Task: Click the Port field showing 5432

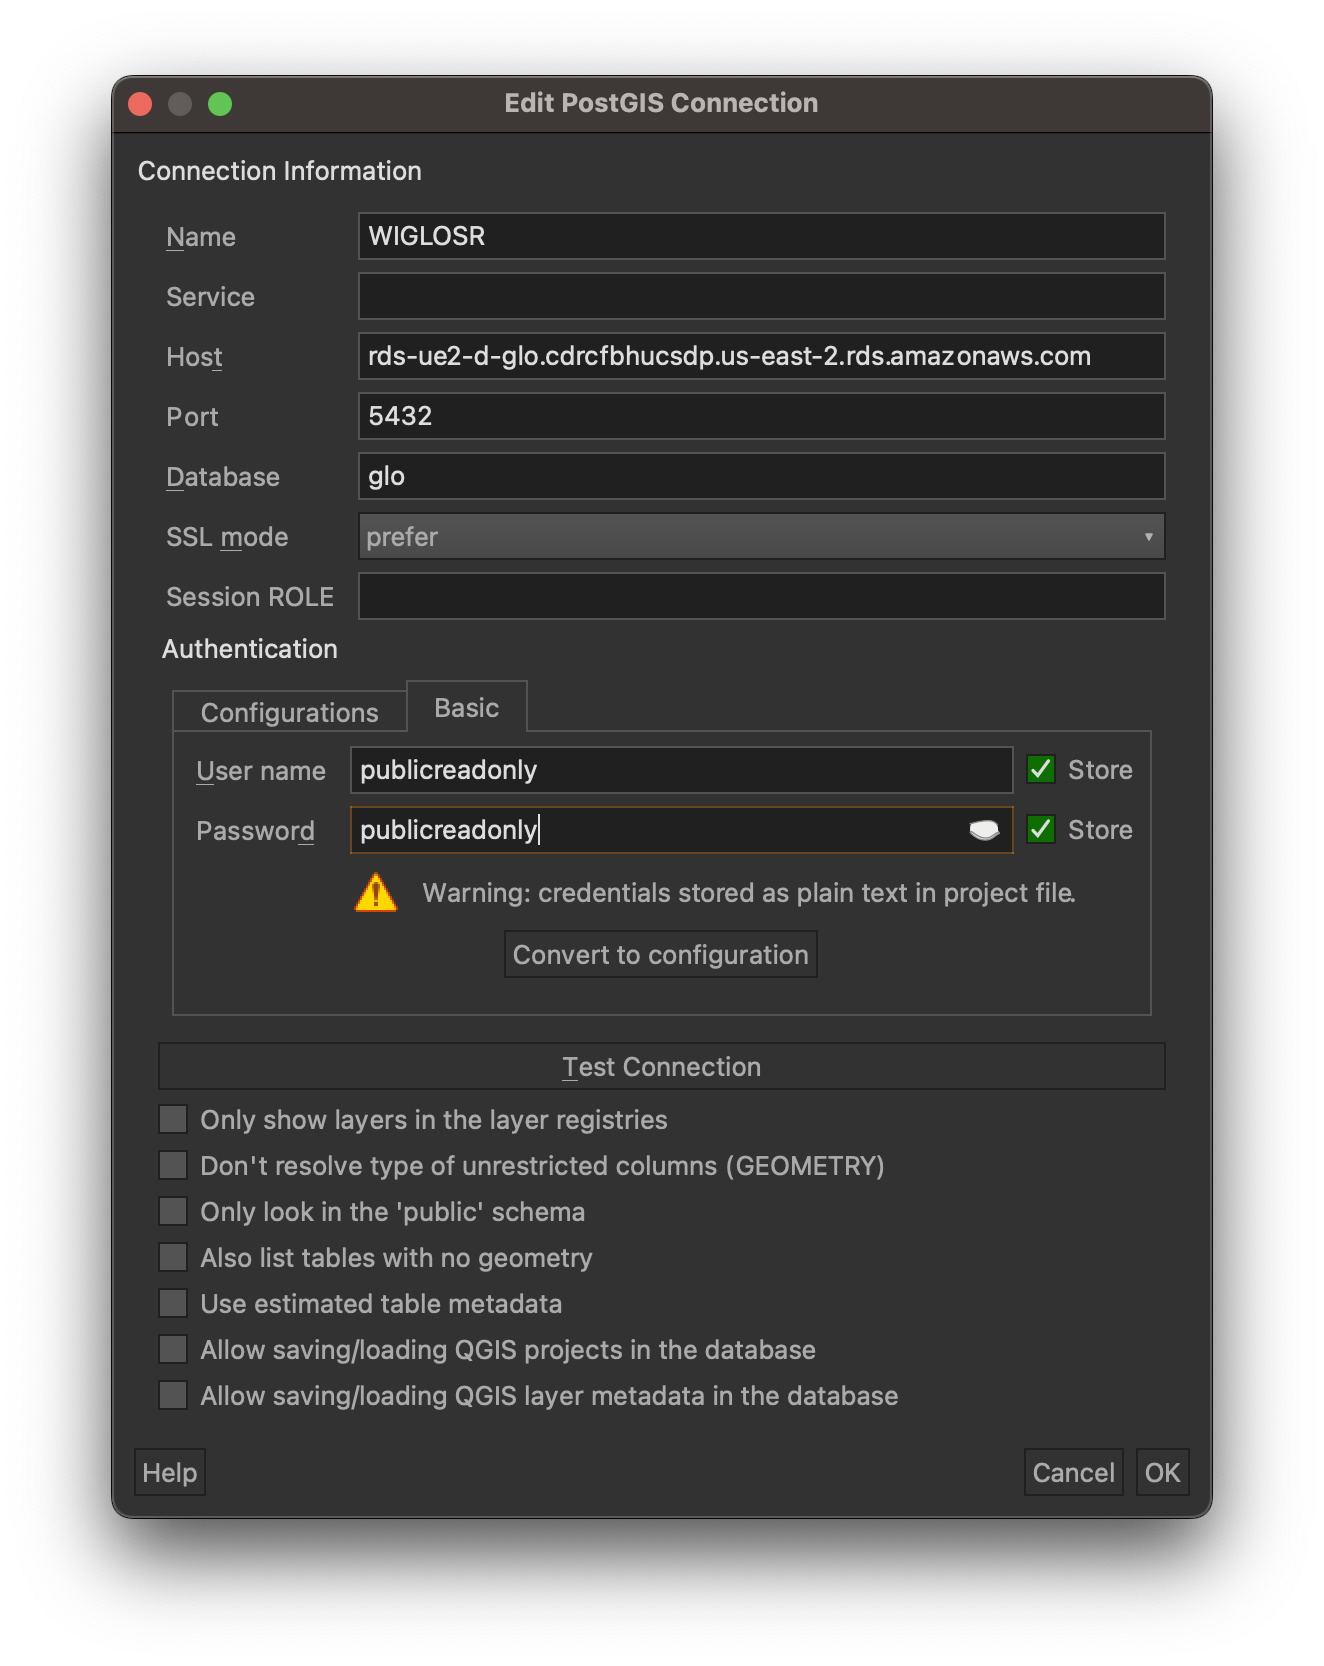Action: (761, 416)
